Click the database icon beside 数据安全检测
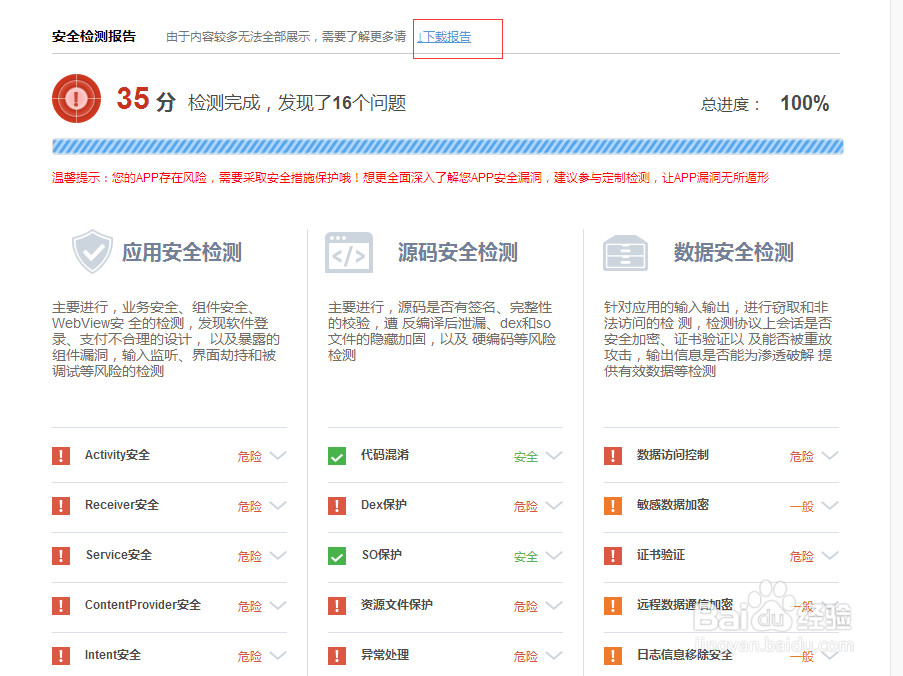Screen dimensions: 903x676 [625, 252]
